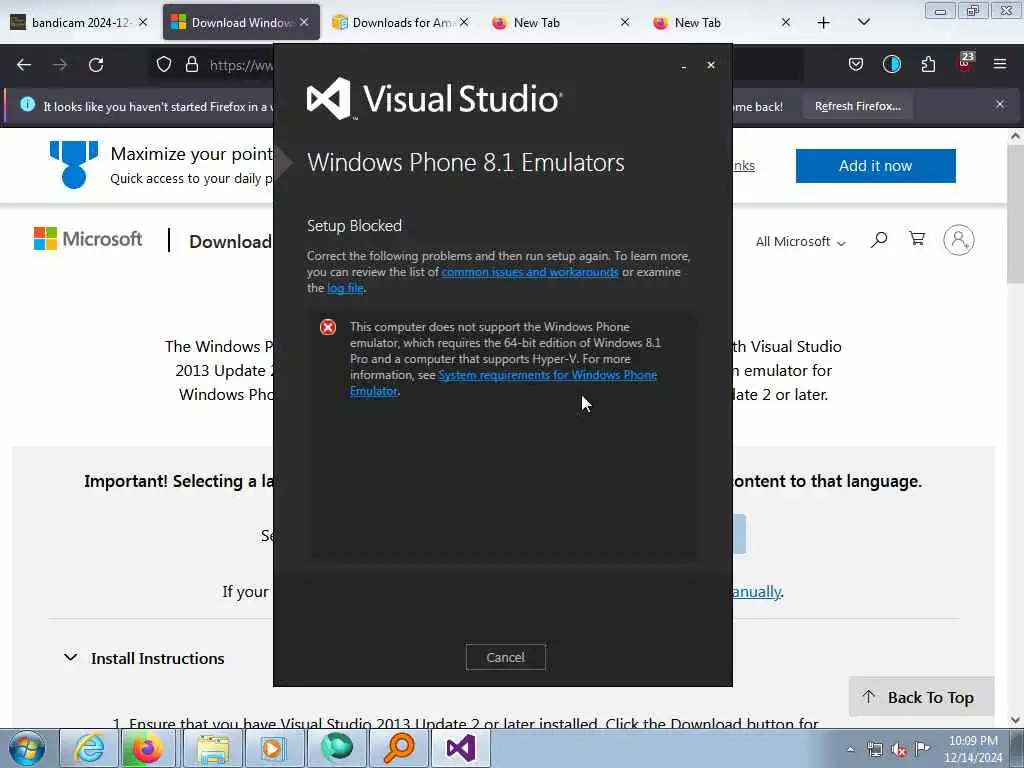Viewport: 1024px width, 768px height.
Task: Open the Firefox Extensions puzzle icon
Action: click(928, 64)
